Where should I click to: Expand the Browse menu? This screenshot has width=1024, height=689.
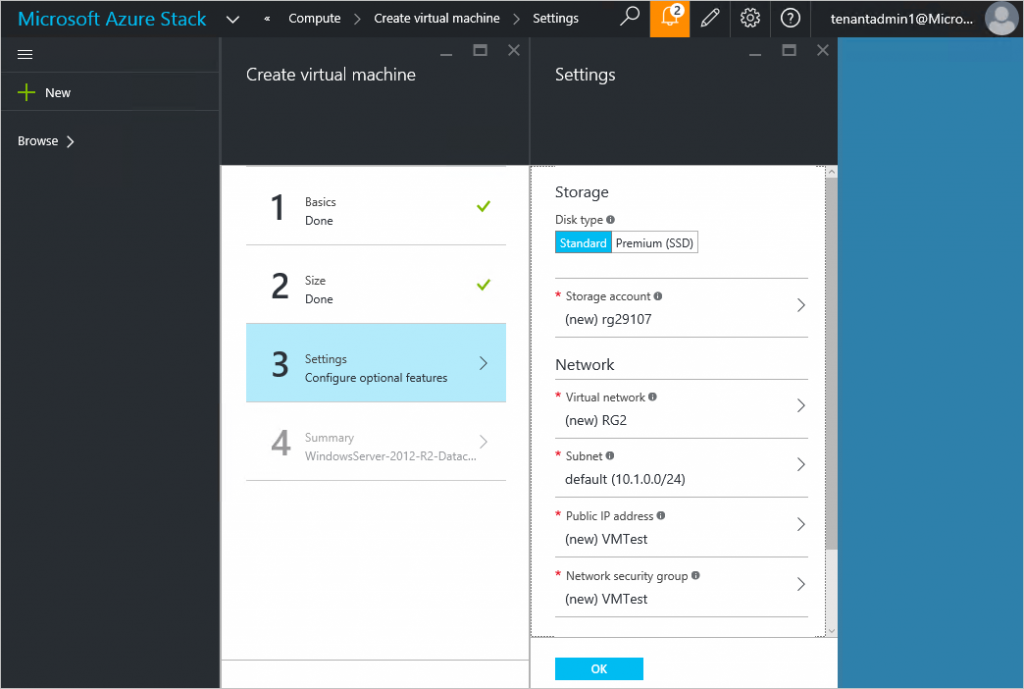46,141
